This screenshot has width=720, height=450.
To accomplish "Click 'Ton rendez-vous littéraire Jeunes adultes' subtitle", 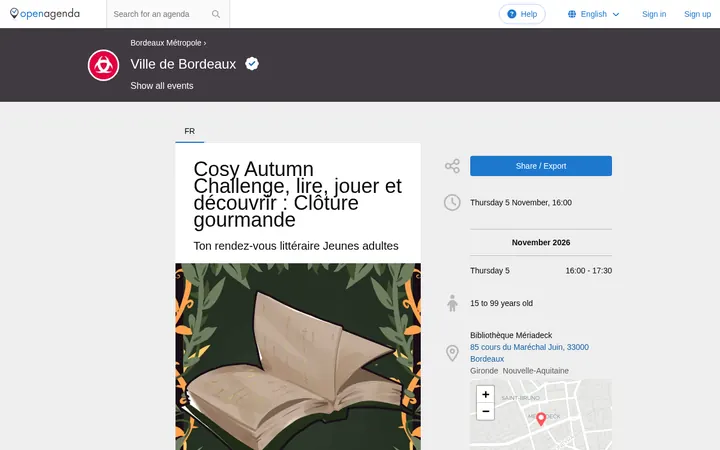I will [x=296, y=246].
